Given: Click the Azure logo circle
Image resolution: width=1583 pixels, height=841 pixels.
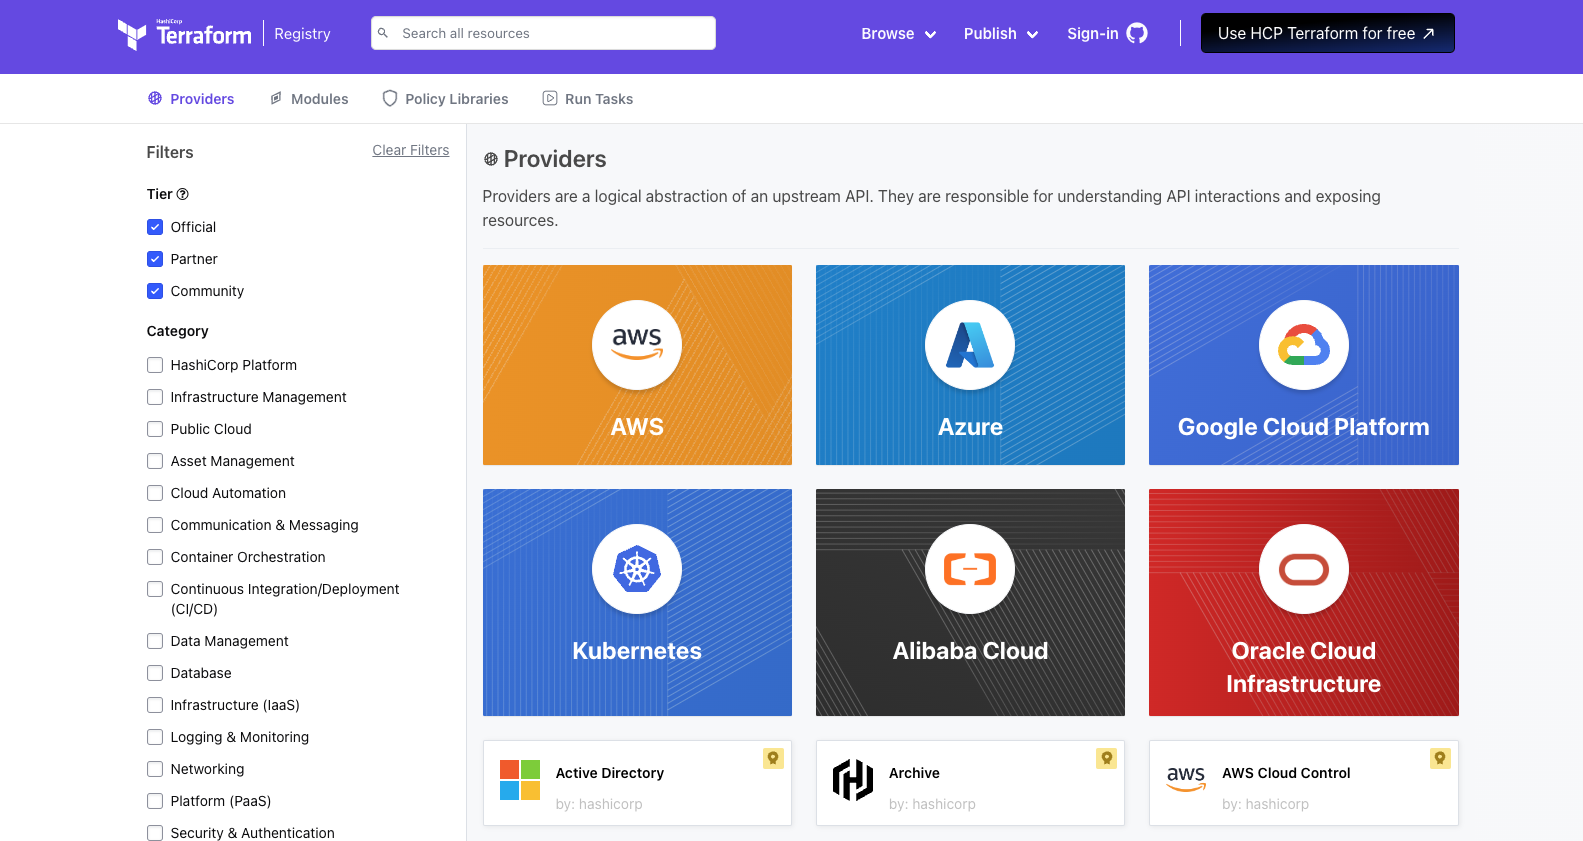Looking at the screenshot, I should (x=970, y=345).
